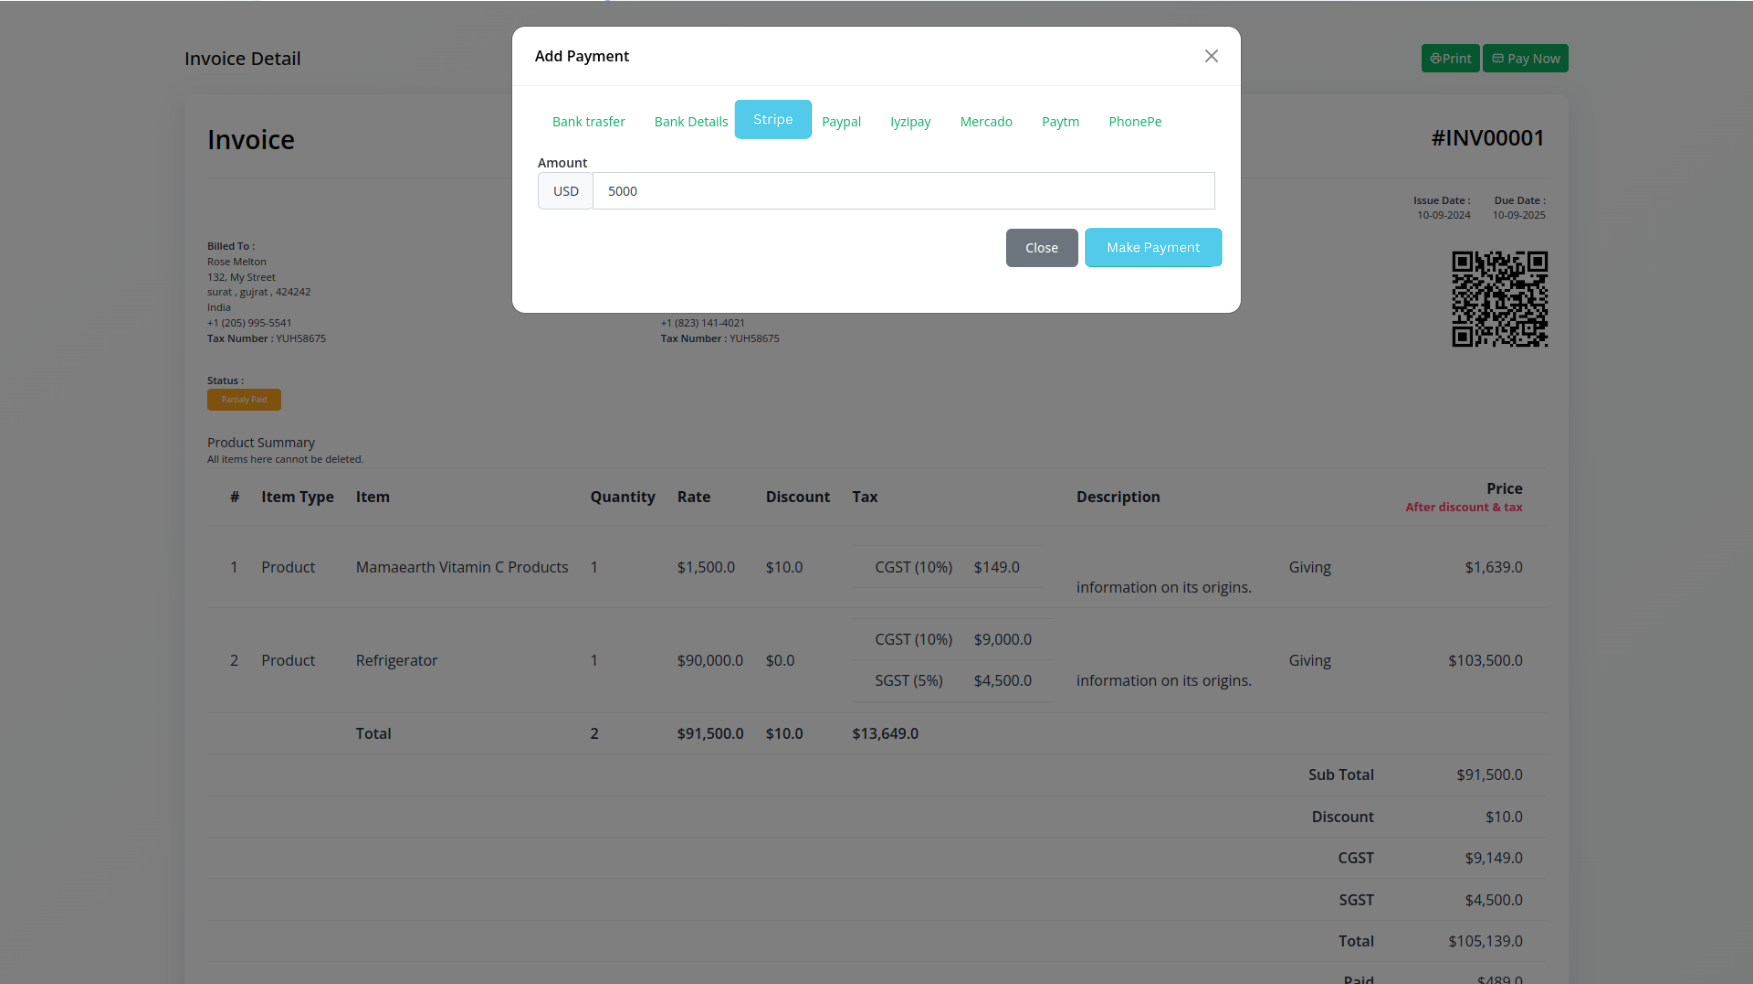The width and height of the screenshot is (1753, 984).
Task: Click the $90,000.0 rate cell
Action: point(710,660)
